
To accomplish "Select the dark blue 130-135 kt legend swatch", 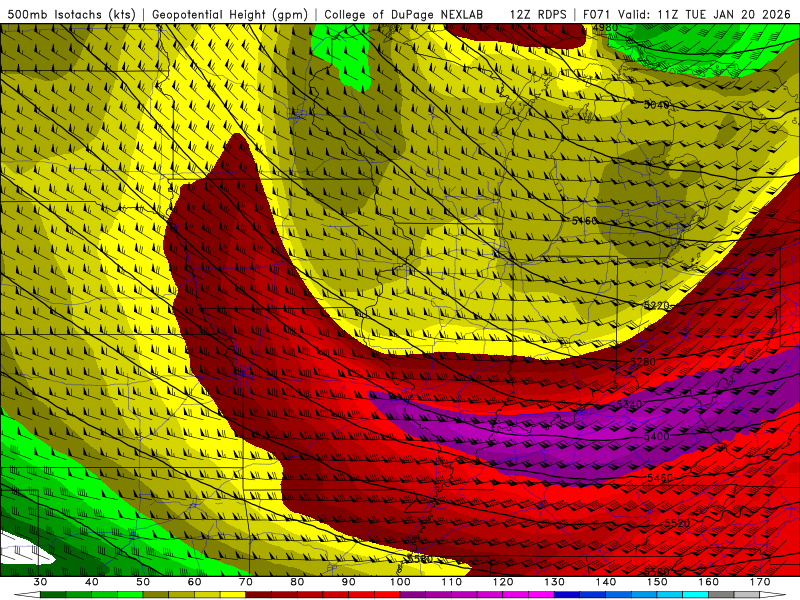I will tap(567, 595).
